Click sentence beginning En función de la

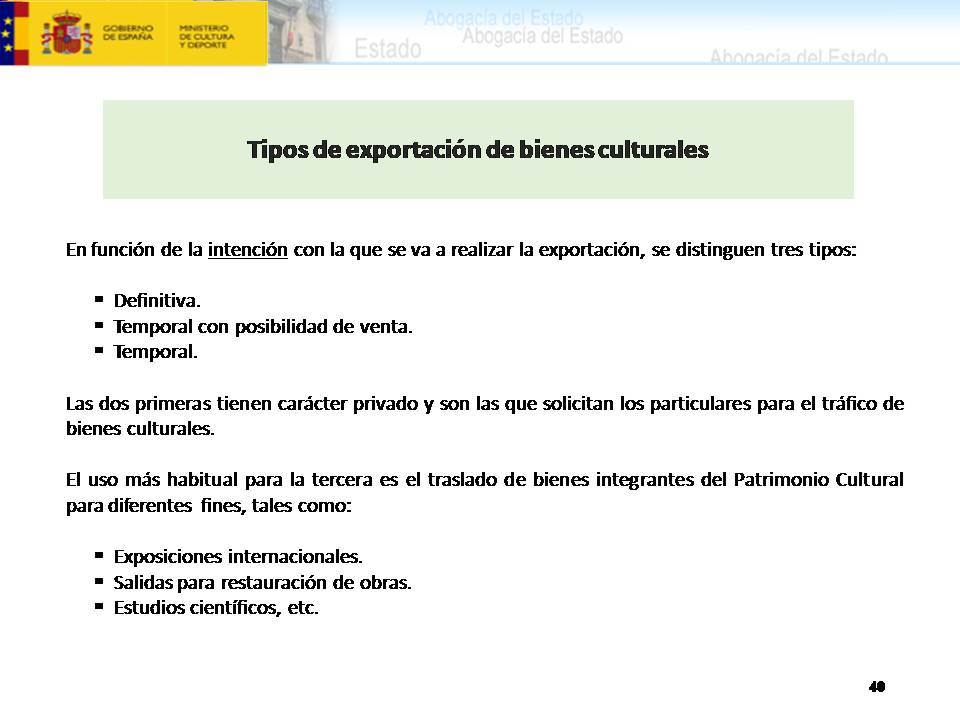pos(461,250)
